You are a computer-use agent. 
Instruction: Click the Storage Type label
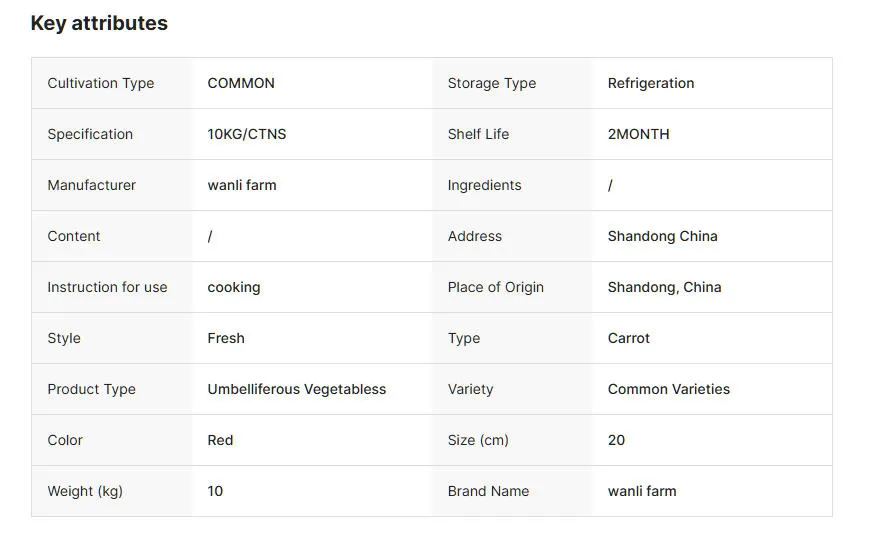click(492, 83)
